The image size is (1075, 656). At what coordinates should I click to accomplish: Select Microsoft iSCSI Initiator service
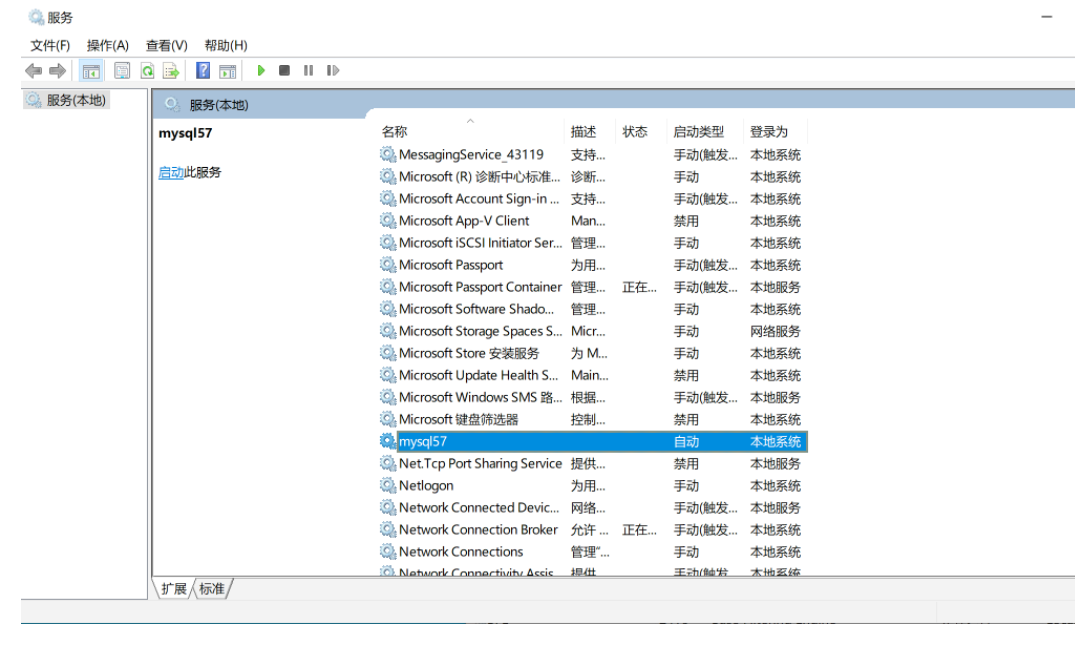click(594, 243)
